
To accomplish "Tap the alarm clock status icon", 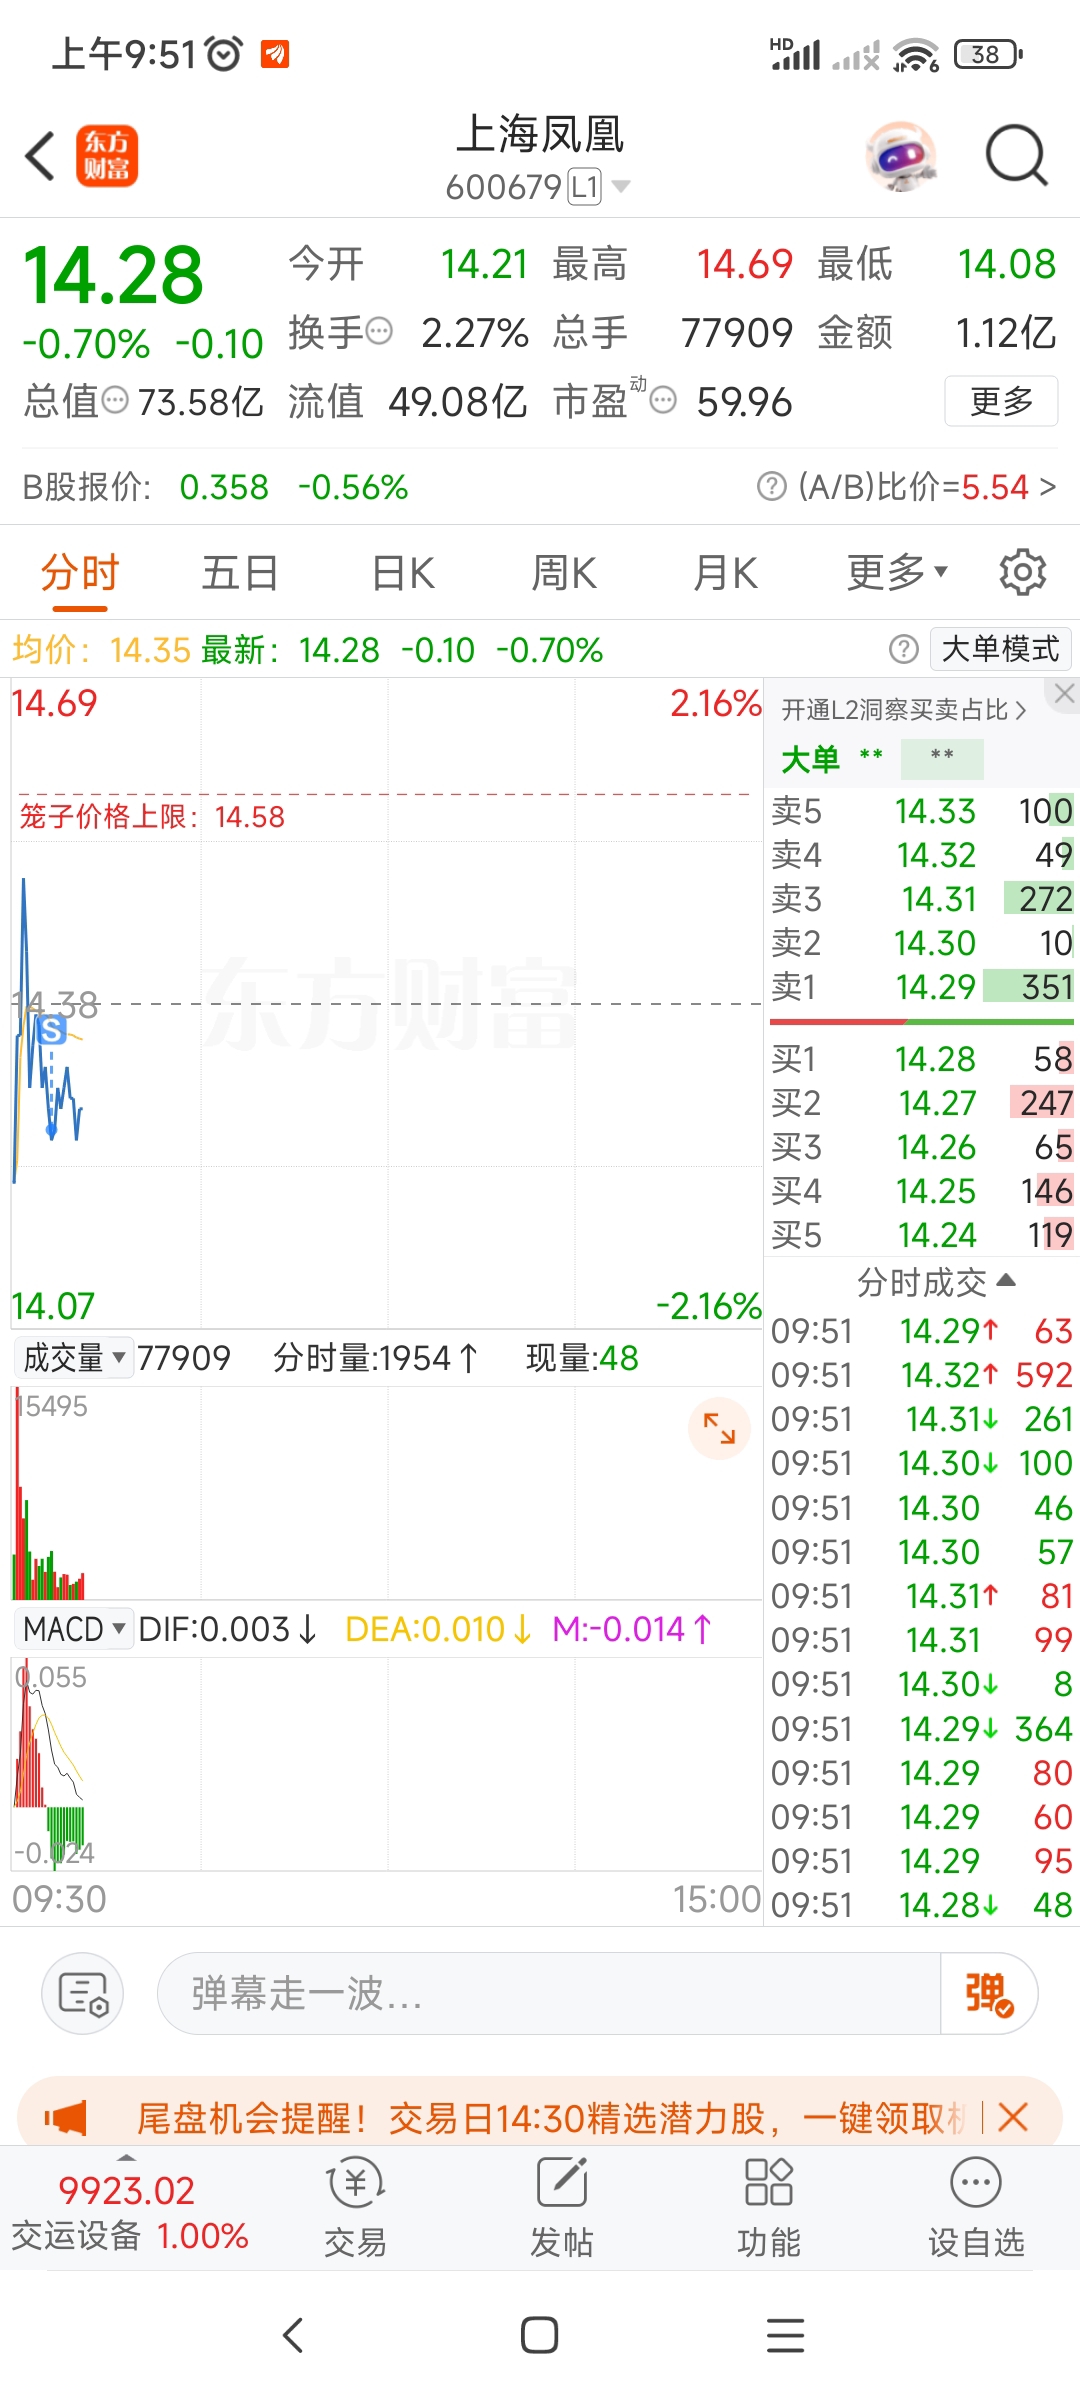I will tap(224, 53).
